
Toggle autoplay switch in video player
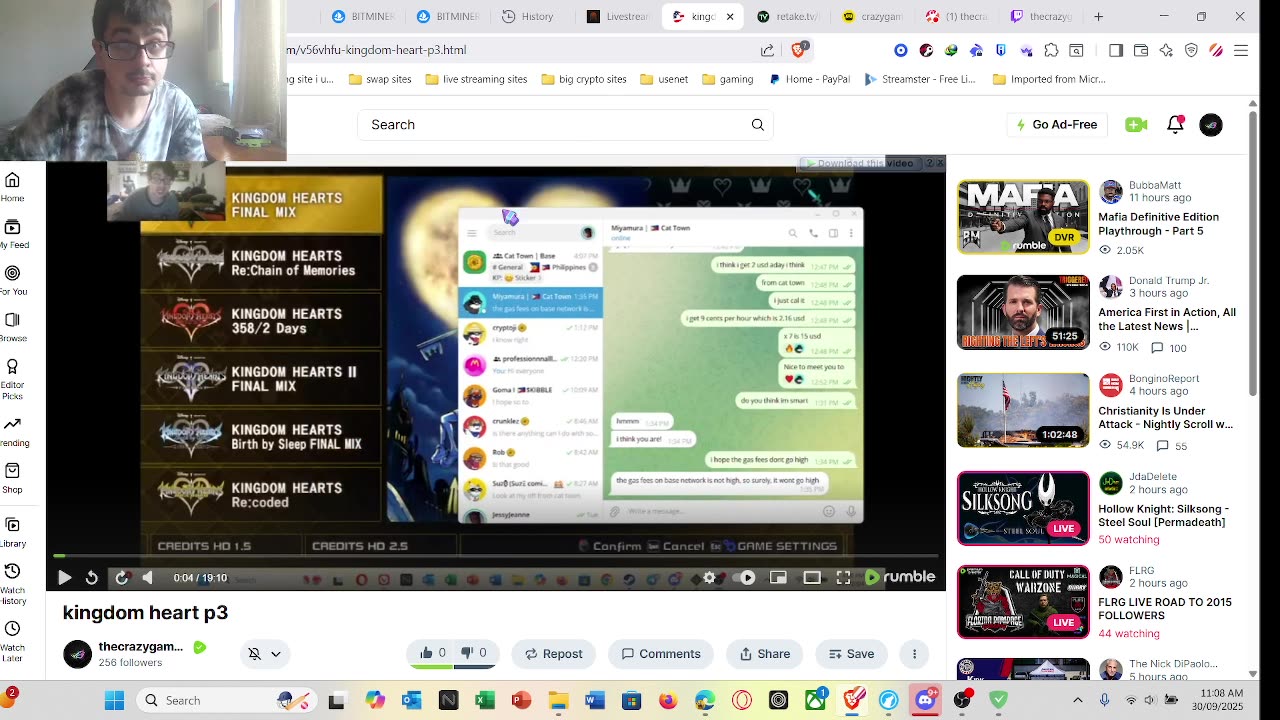point(746,577)
